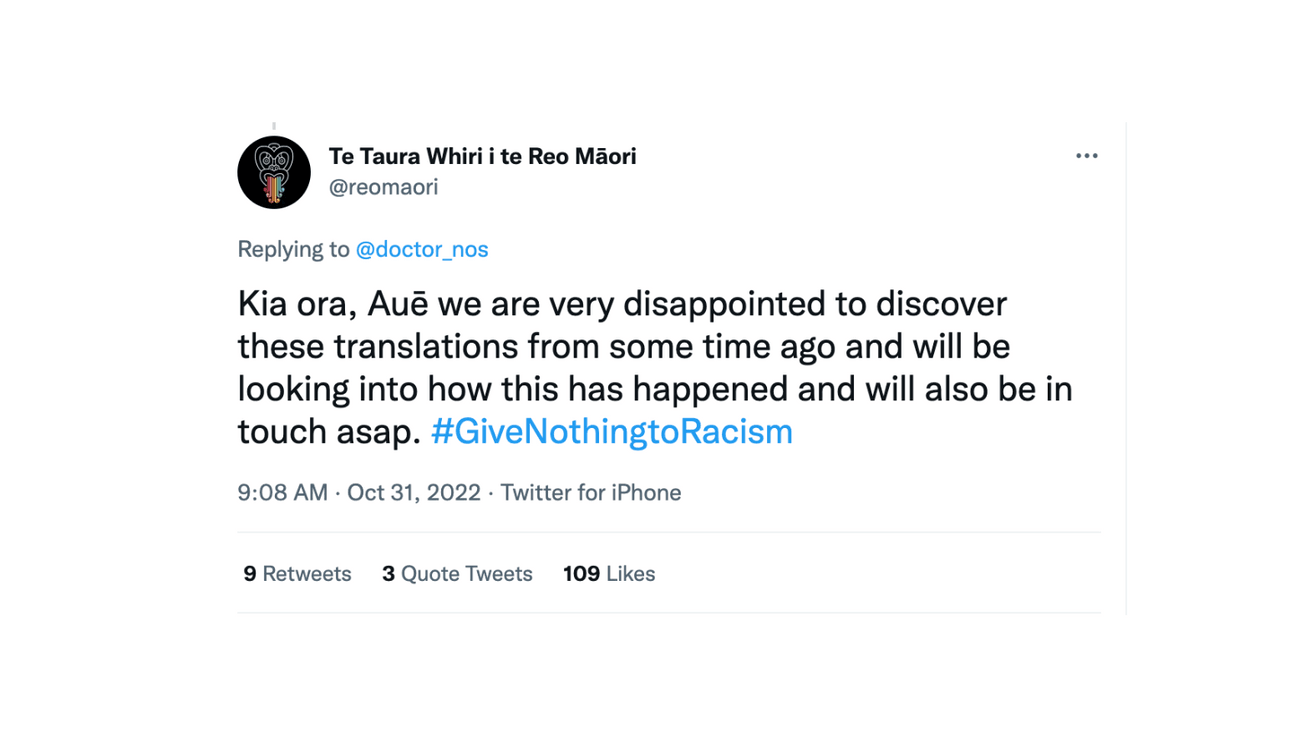Open the tweet's three-dot More menu
Image resolution: width=1290 pixels, height=734 pixels.
point(1086,156)
